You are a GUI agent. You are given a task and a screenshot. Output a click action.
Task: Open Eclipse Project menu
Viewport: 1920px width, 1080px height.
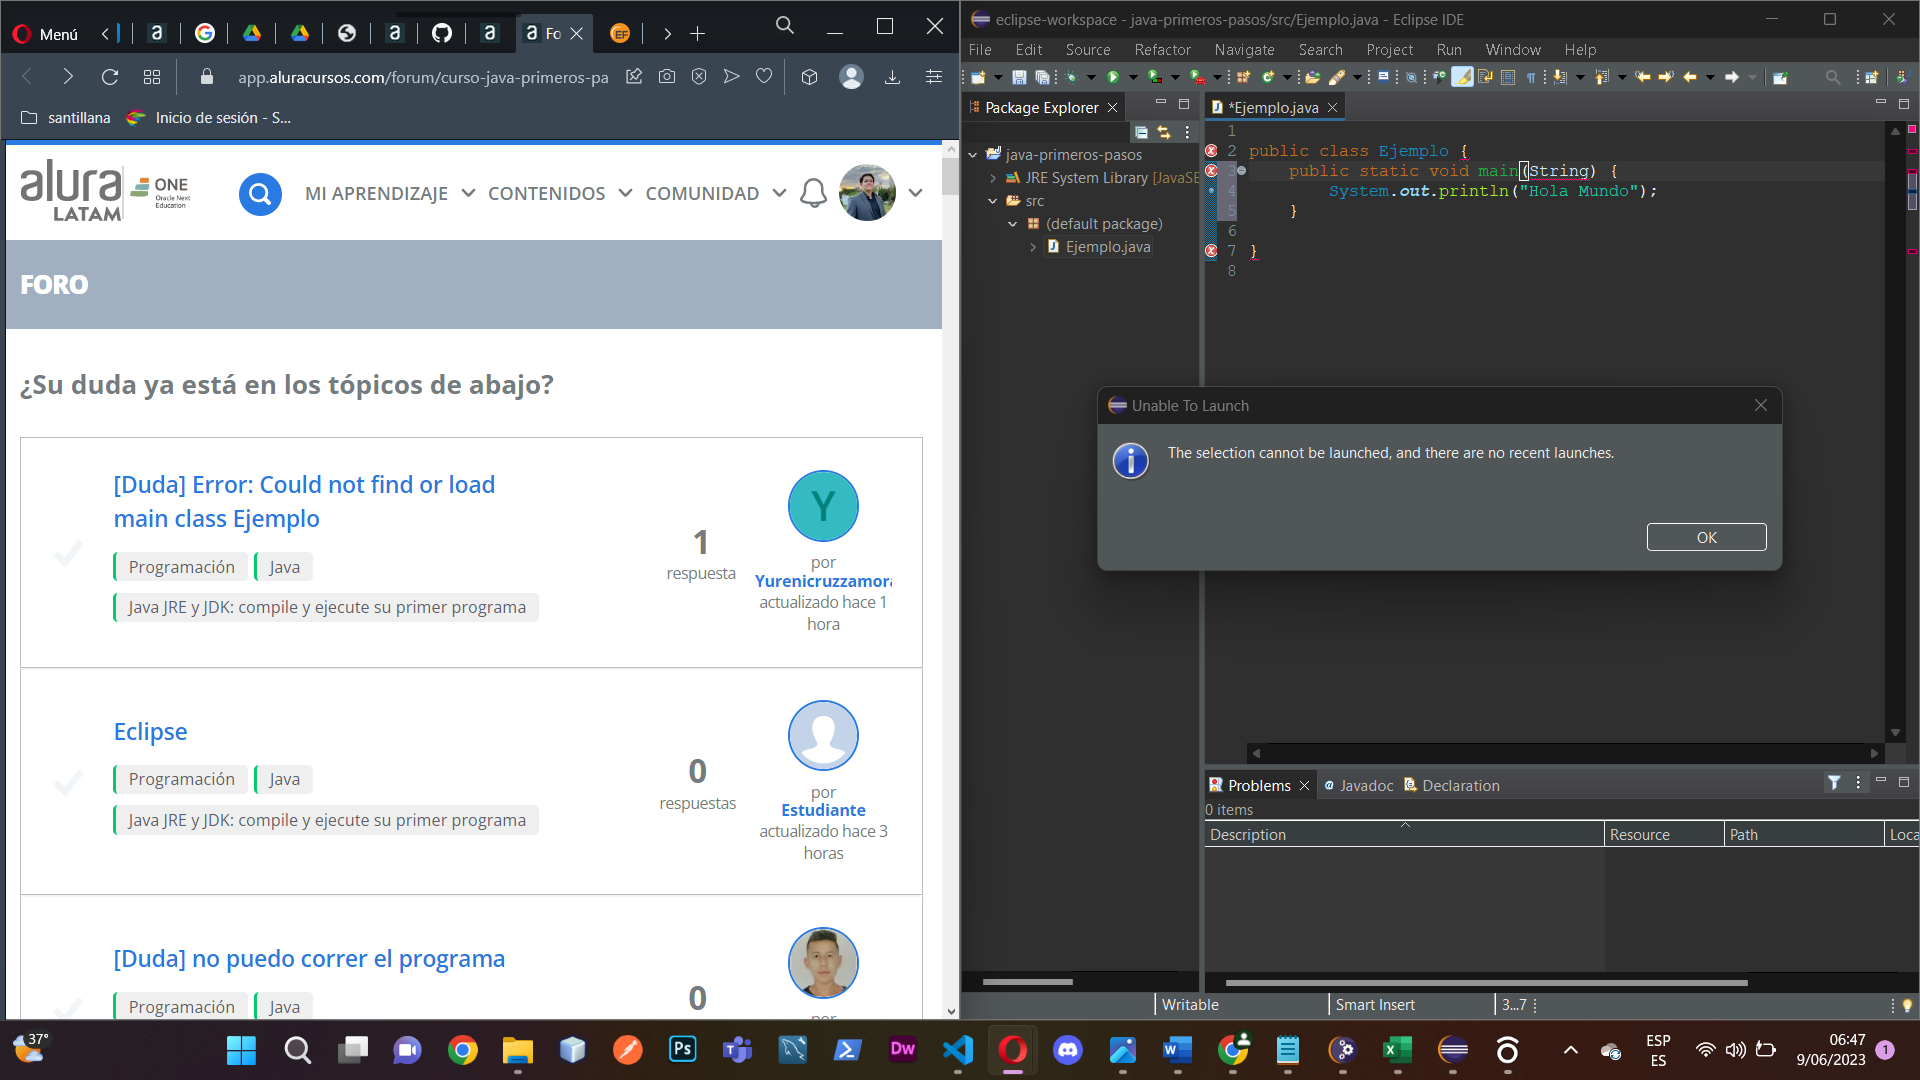coord(1389,49)
